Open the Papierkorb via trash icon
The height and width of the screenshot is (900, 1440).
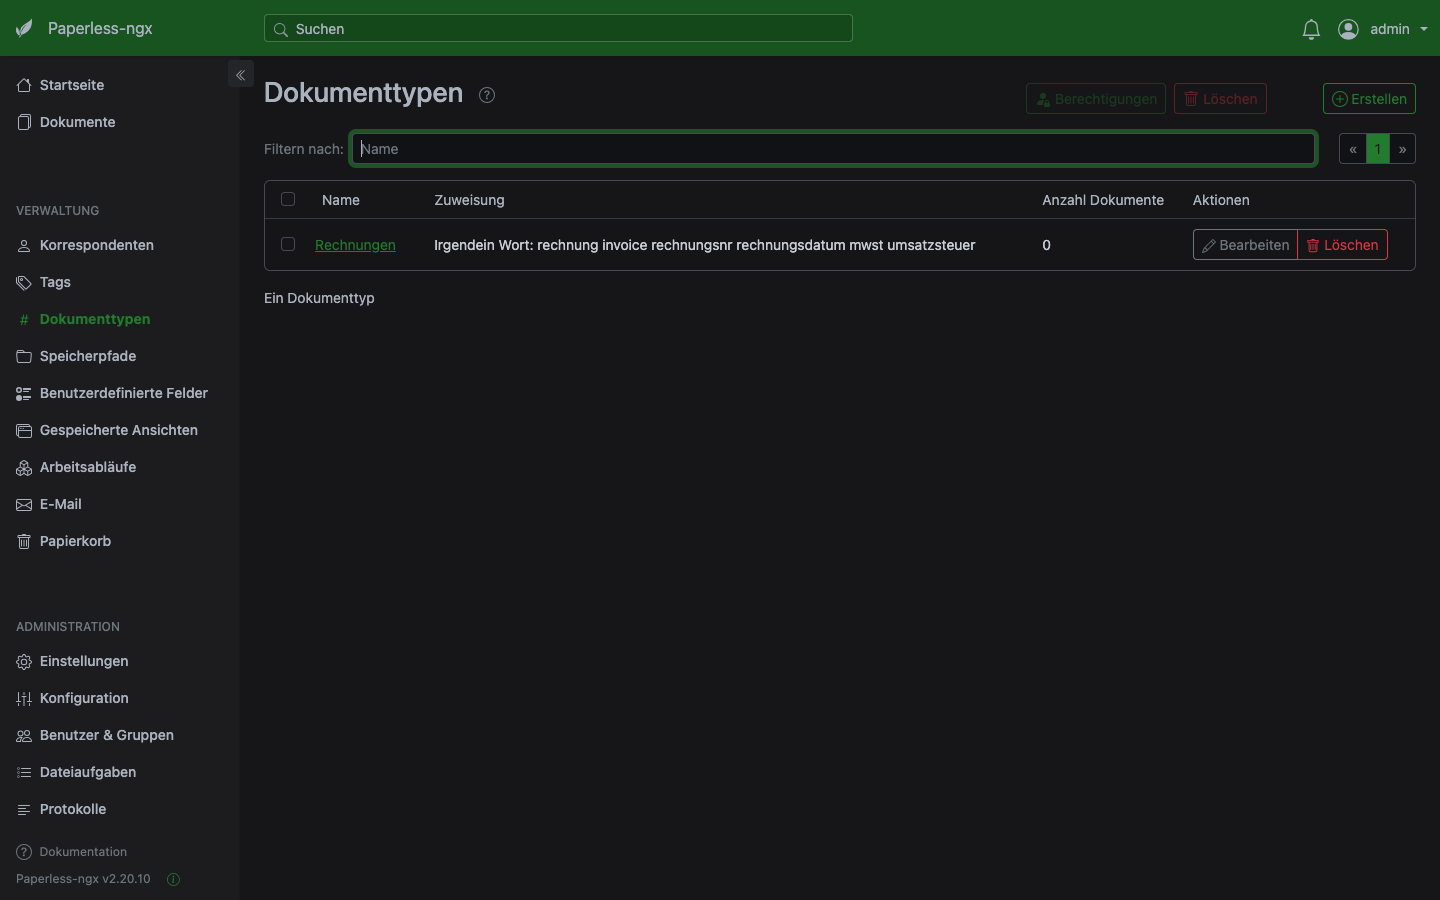tap(22, 541)
